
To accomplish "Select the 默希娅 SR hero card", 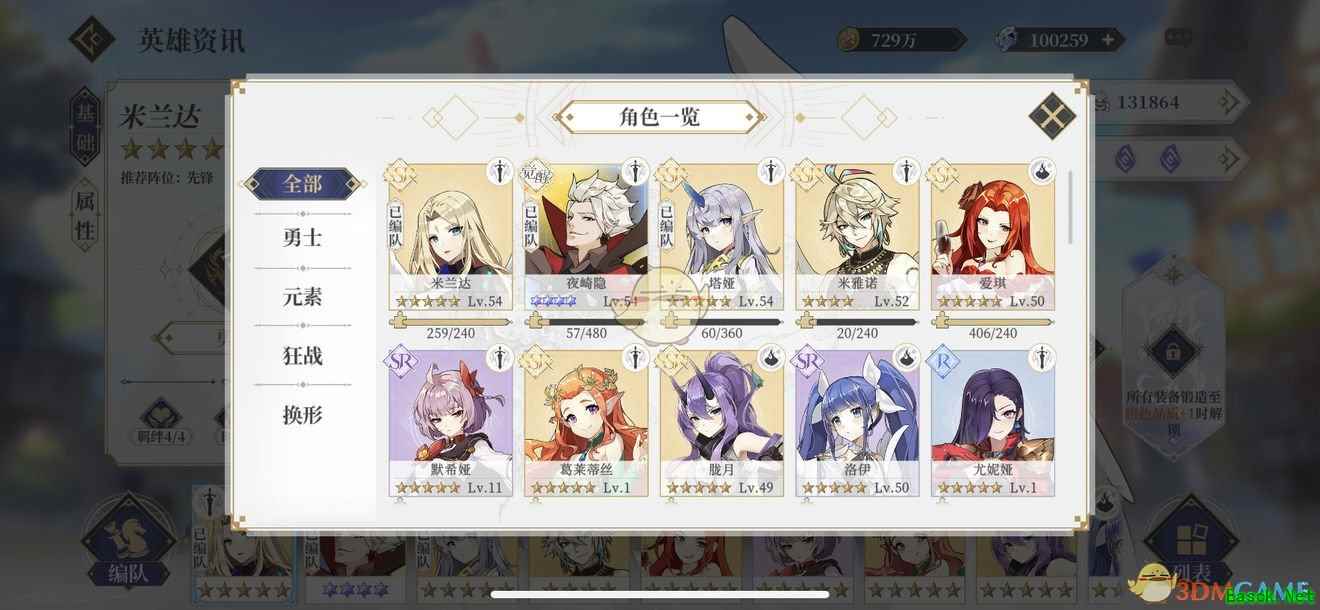I will click(x=450, y=423).
